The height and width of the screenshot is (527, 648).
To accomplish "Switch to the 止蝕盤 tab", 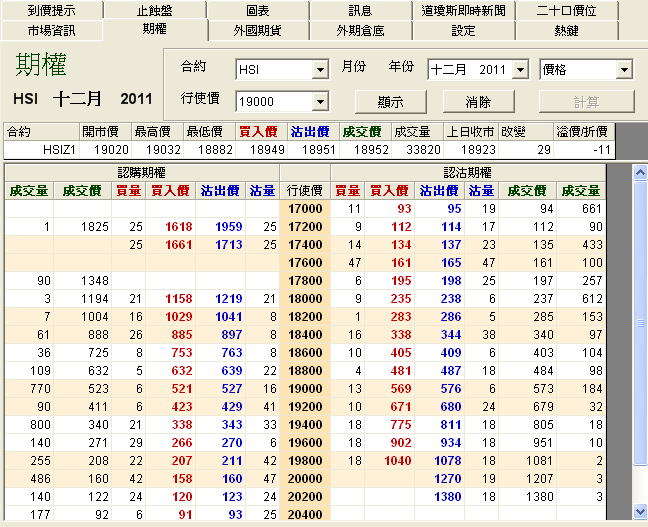I will coord(154,11).
